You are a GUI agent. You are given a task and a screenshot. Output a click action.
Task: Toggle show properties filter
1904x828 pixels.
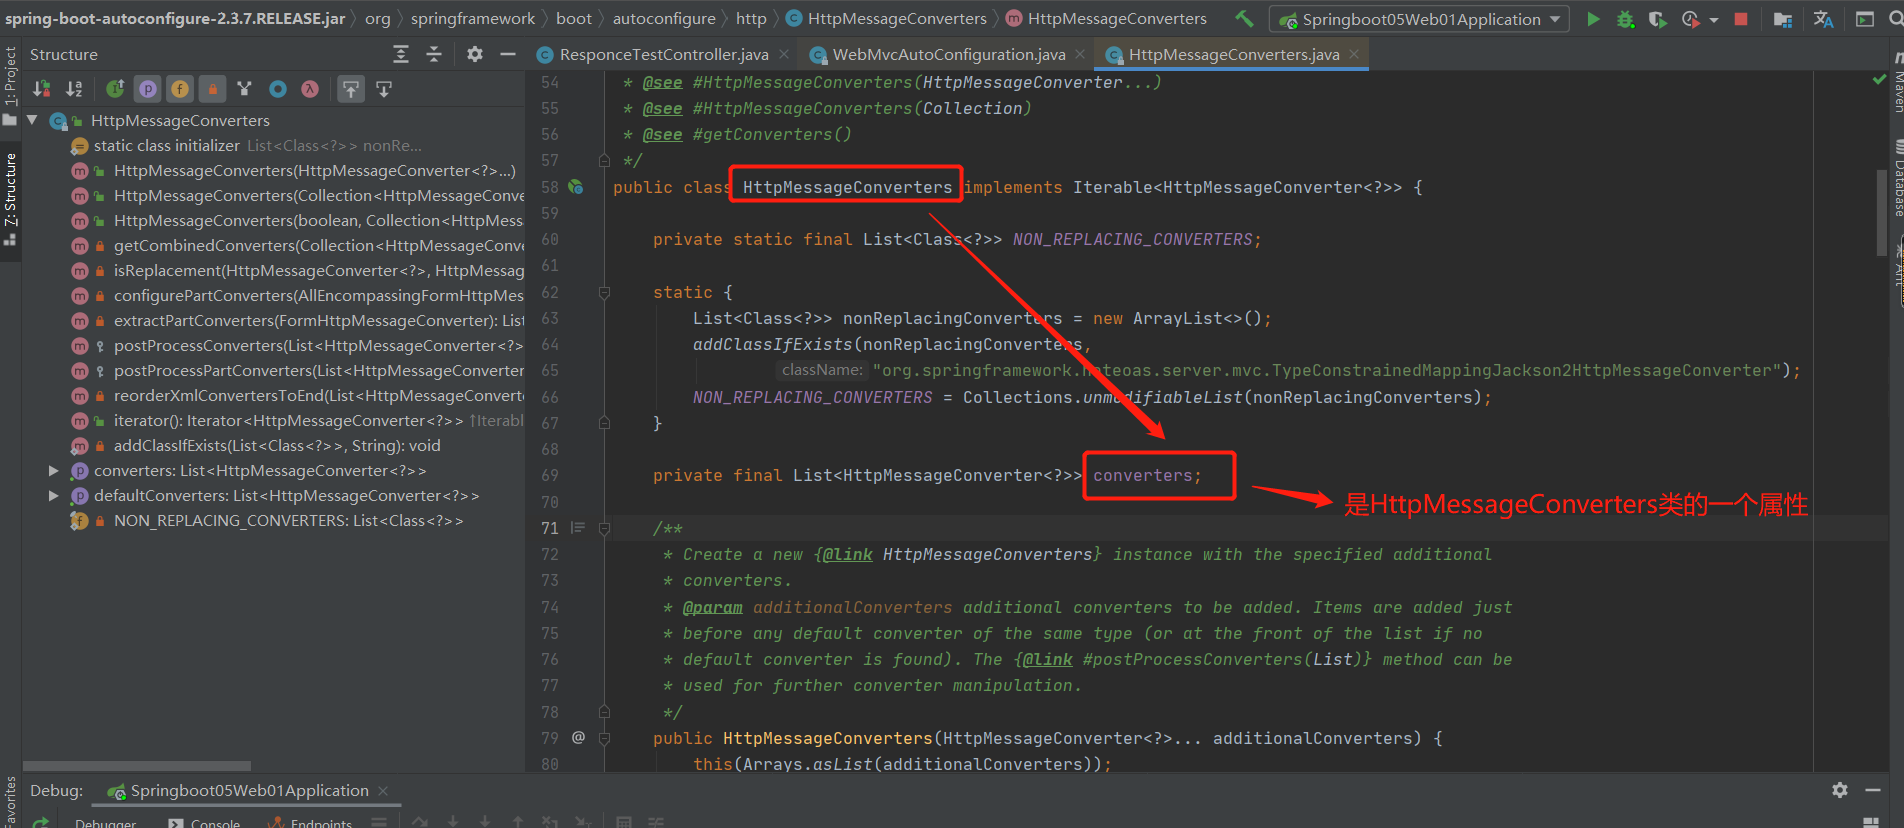point(148,89)
